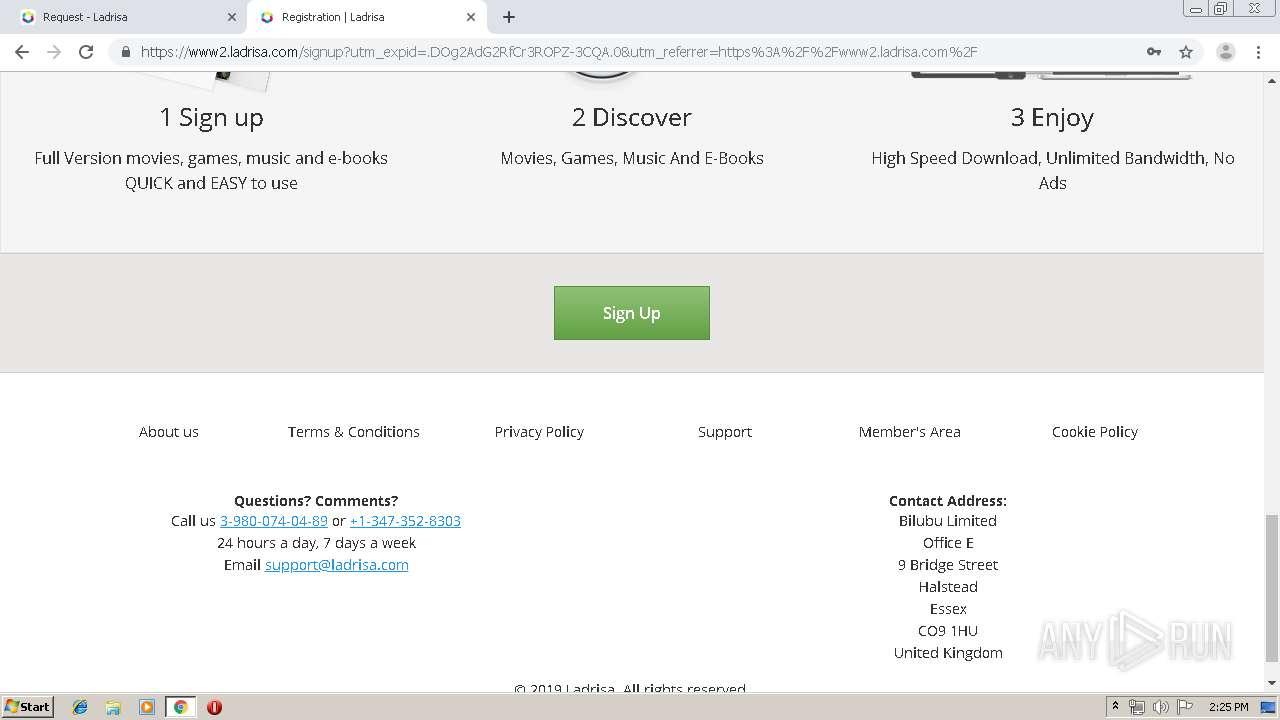Viewport: 1280px width, 720px height.
Task: View the Privacy Policy
Action: (x=539, y=432)
